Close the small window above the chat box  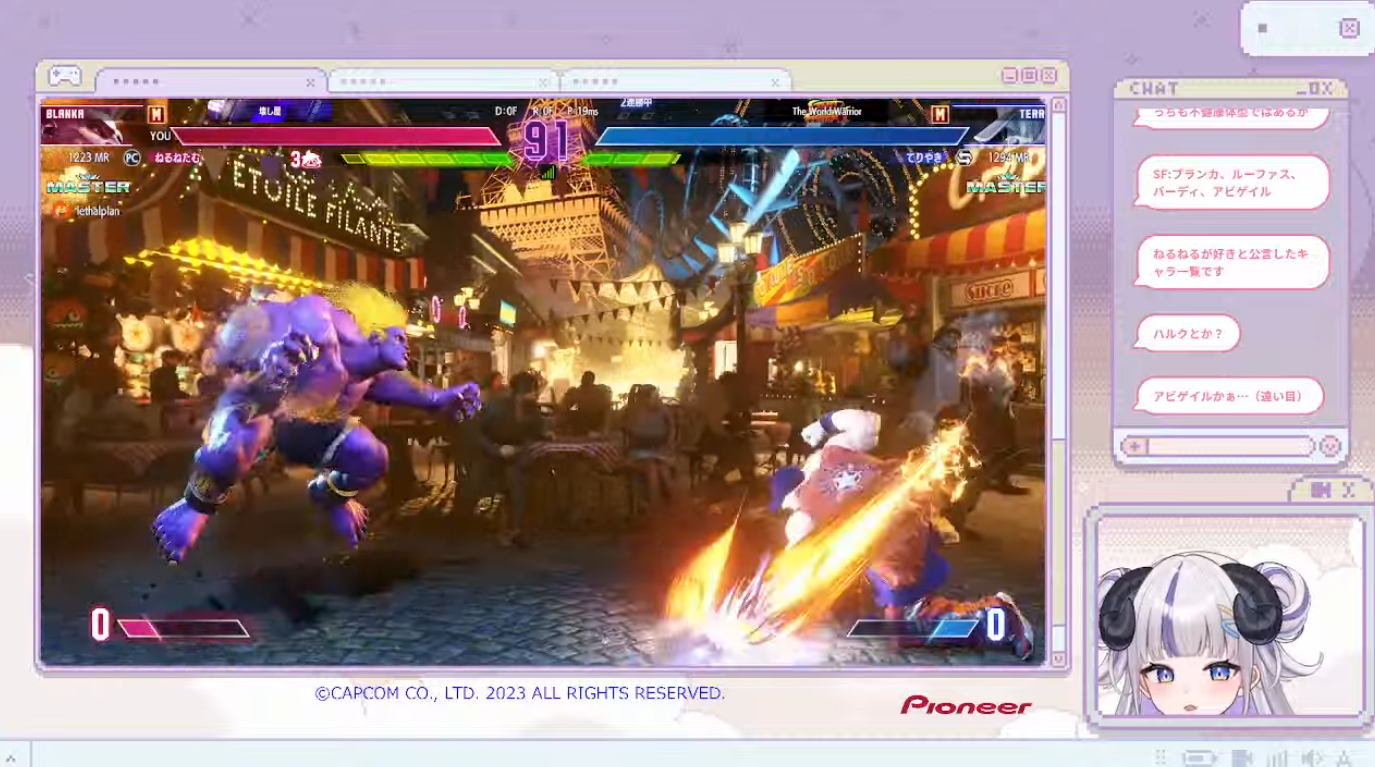point(1349,28)
